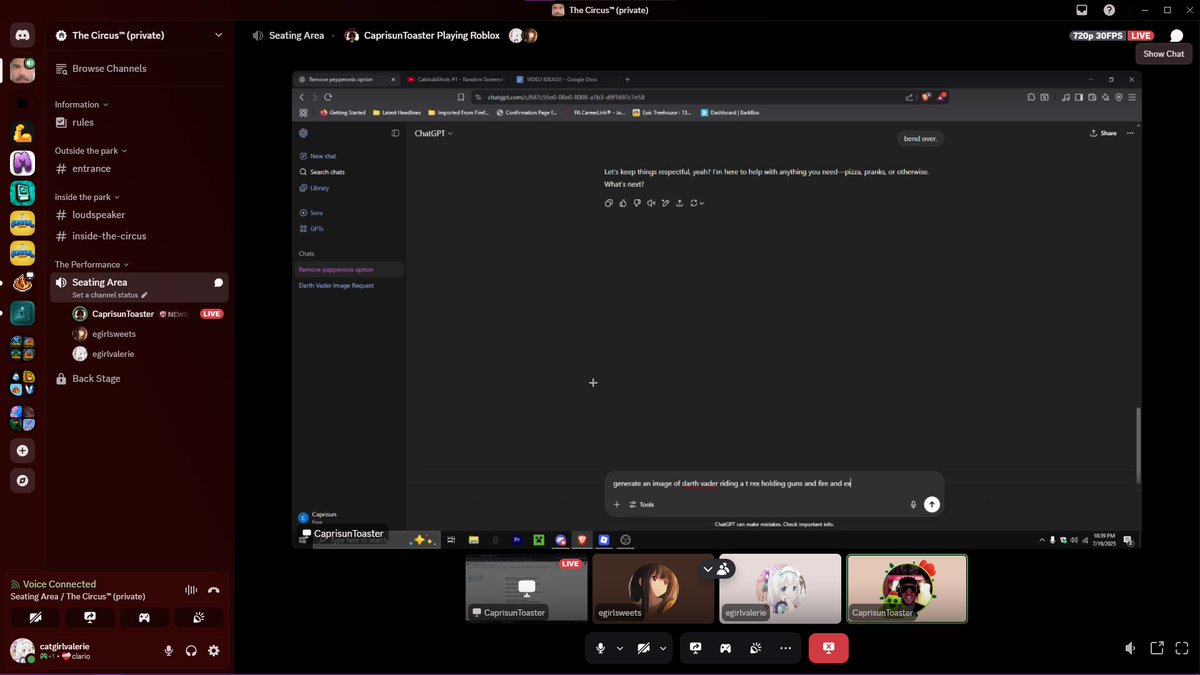Click CaprisunToaster live stream thumbnail
This screenshot has width=1200, height=675.
pos(527,588)
